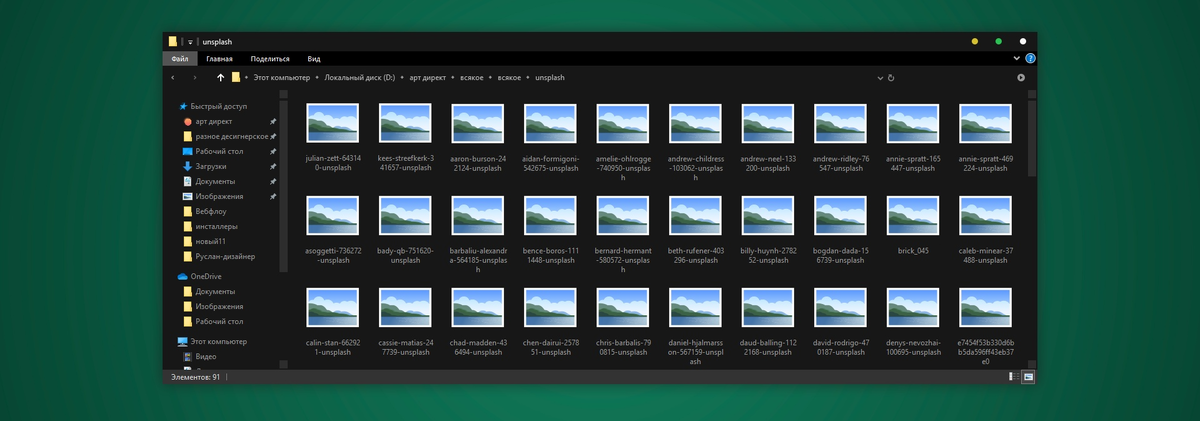The image size is (1200, 421).
Task: Open Загрузки downloads in sidebar
Action: [204, 166]
